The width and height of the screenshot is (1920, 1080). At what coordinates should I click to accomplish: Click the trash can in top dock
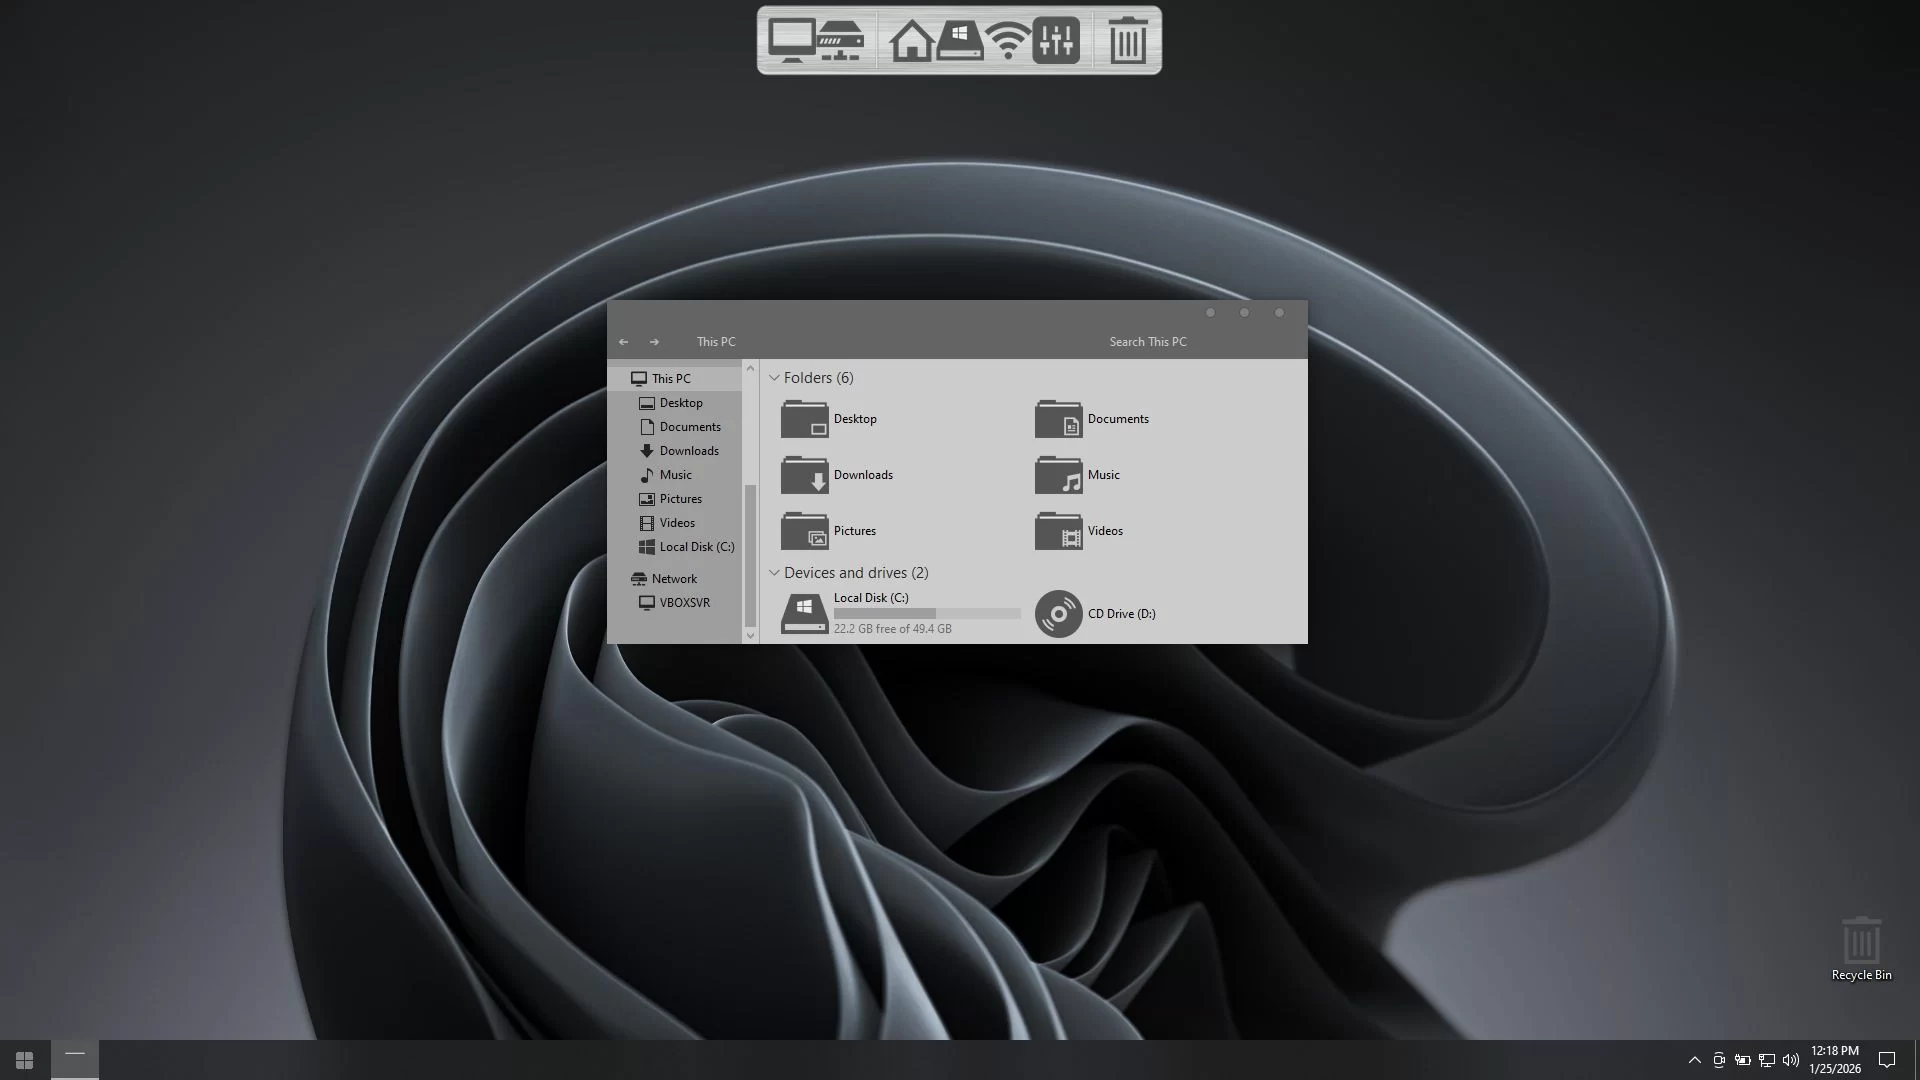click(x=1128, y=41)
